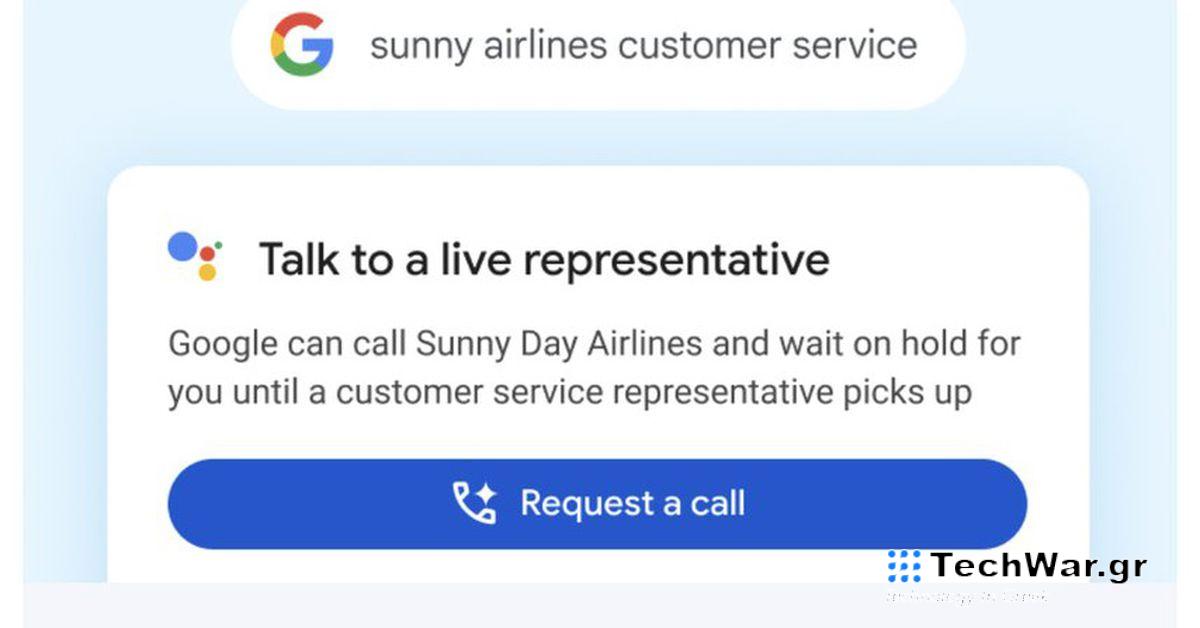Click the gray bar at the bottom
The width and height of the screenshot is (1200, 628).
pos(450,606)
